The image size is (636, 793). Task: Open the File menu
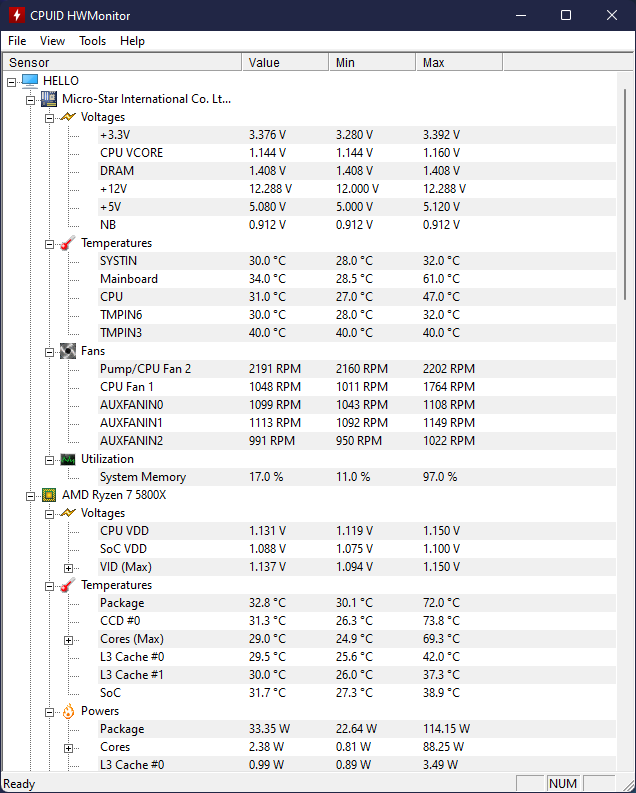[17, 41]
